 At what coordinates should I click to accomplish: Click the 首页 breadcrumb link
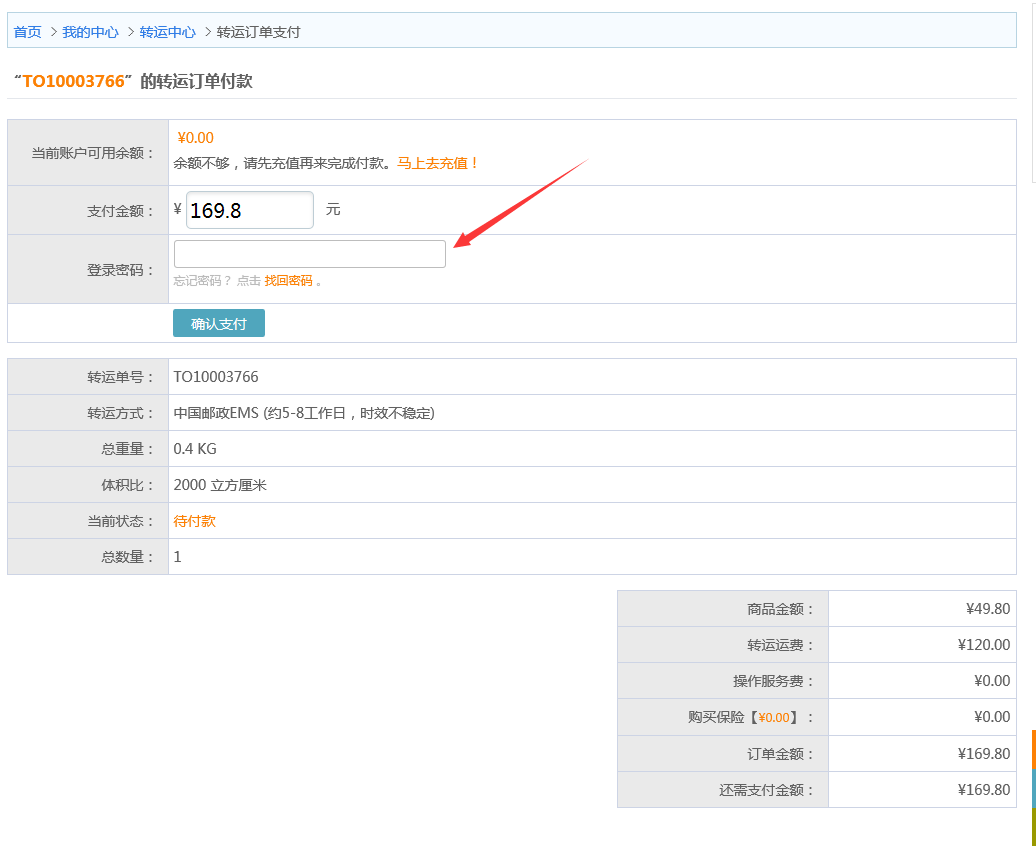tap(27, 32)
